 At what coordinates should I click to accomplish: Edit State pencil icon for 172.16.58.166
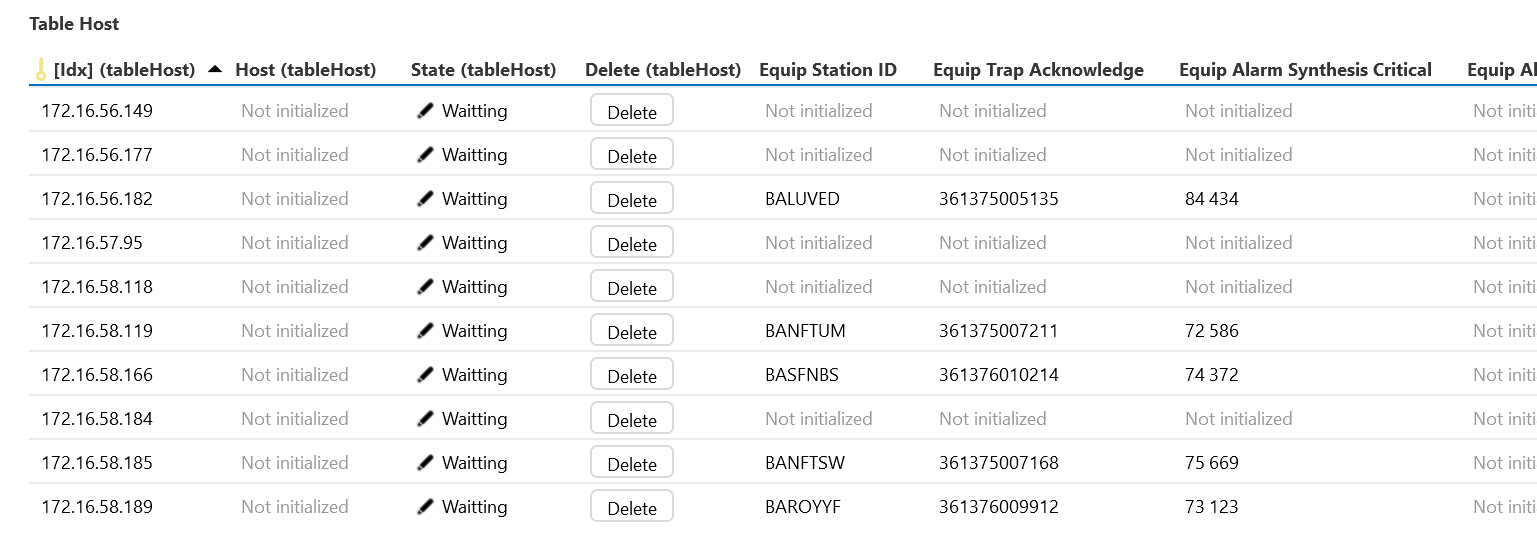(x=426, y=375)
